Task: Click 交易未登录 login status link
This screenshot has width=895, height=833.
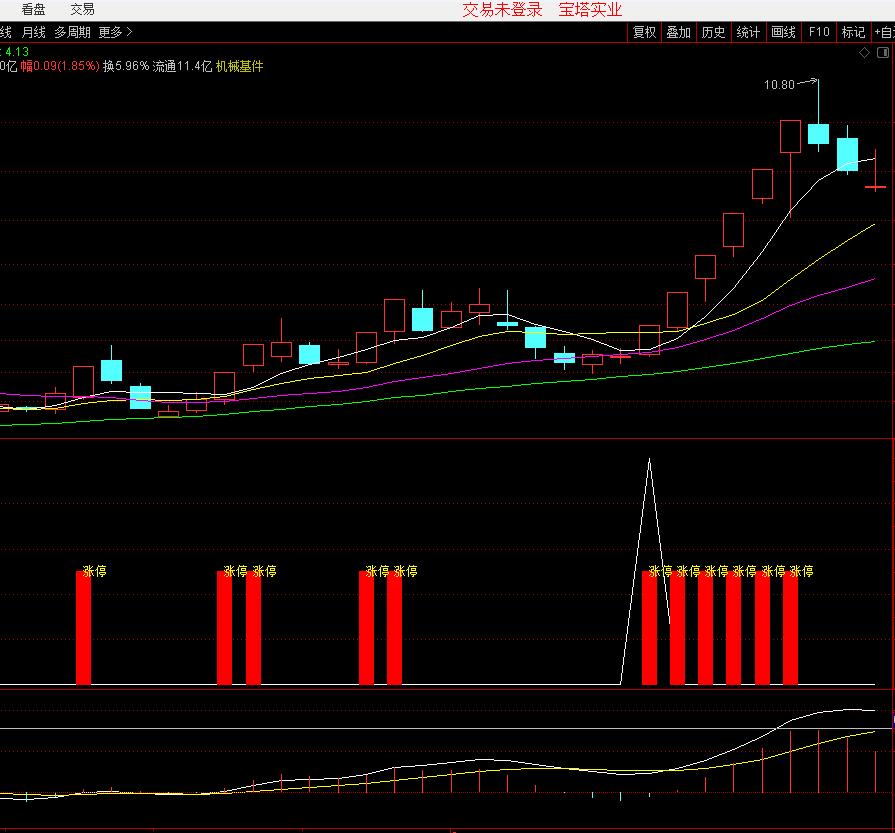Action: coord(502,10)
